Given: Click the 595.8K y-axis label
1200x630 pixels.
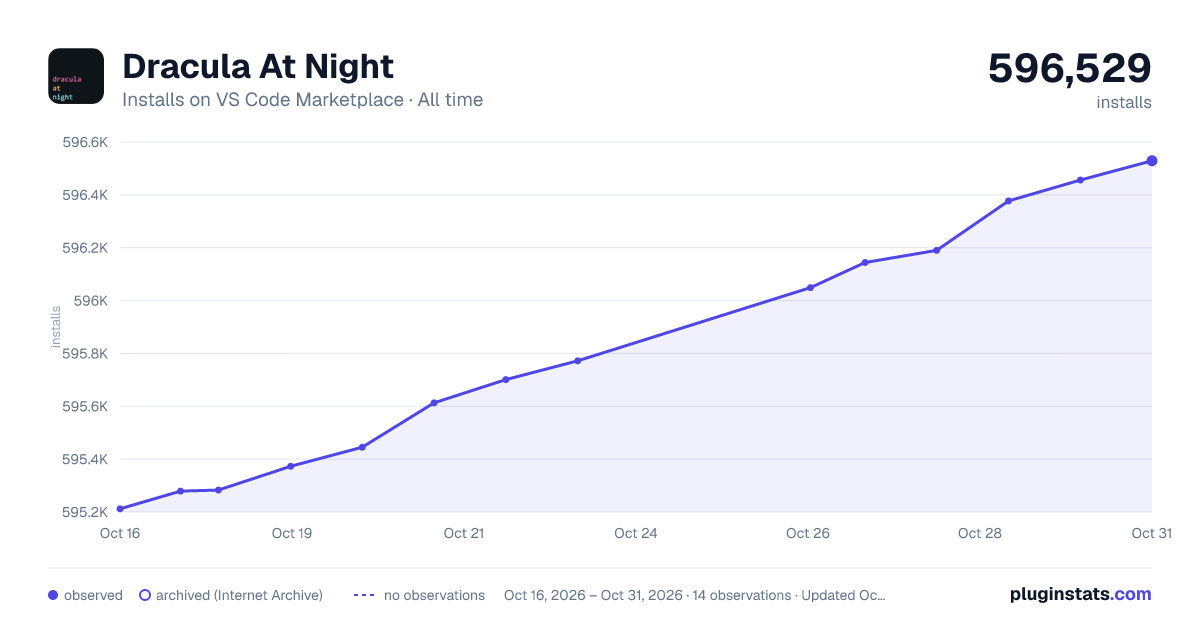Looking at the screenshot, I should tap(85, 354).
